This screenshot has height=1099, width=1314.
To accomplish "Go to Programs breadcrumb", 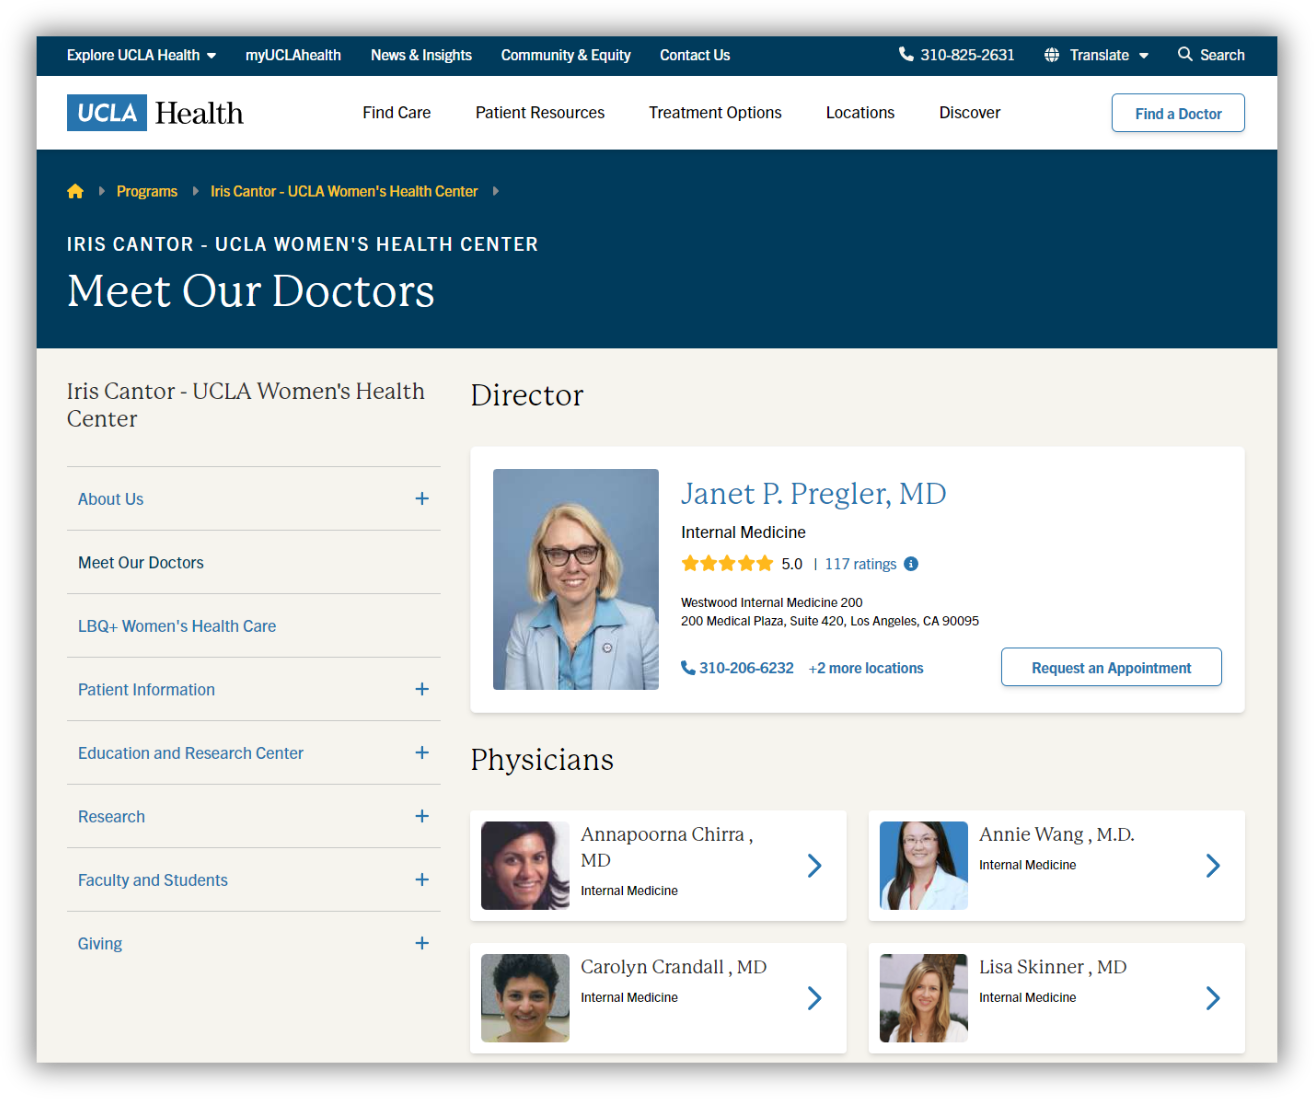I will click(x=147, y=191).
